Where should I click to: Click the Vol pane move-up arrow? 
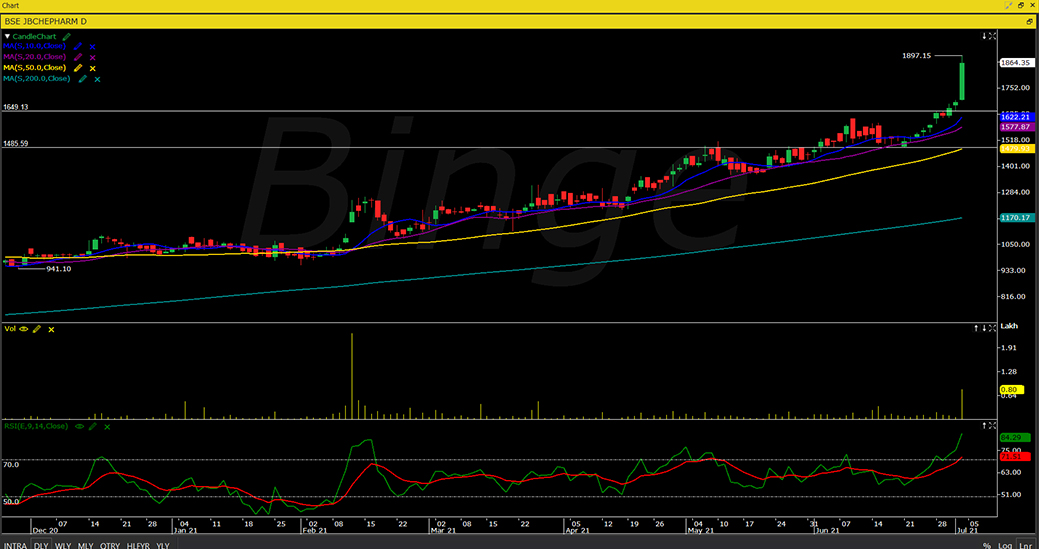977,328
